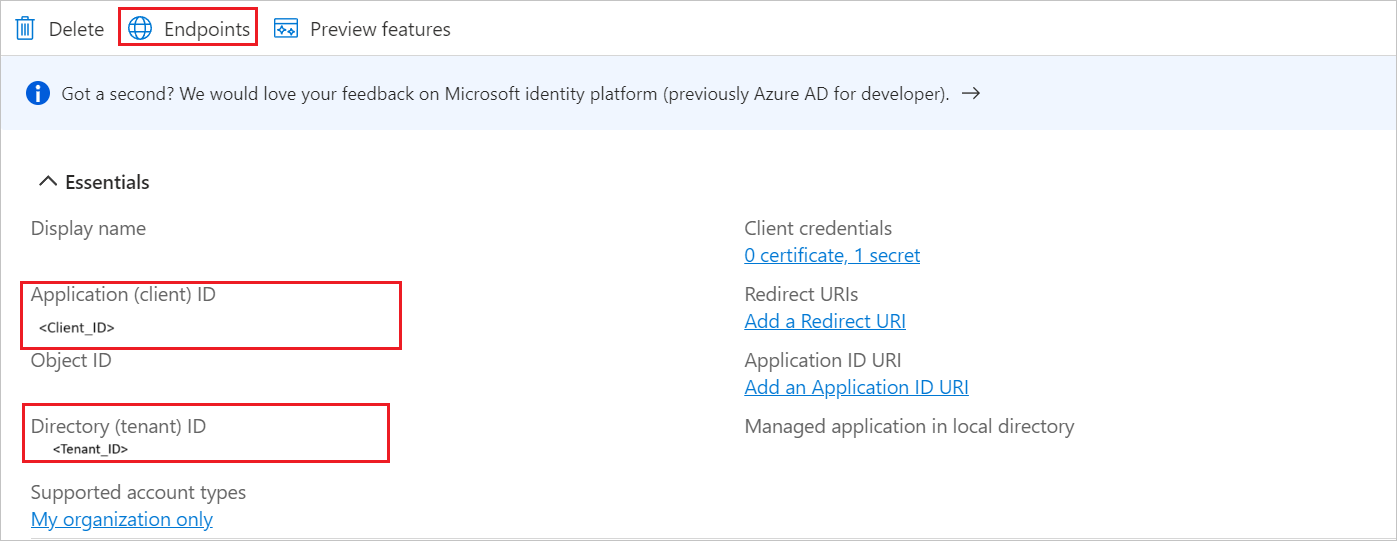The width and height of the screenshot is (1397, 541).
Task: Open Endpoints via the globe icon
Action: pyautogui.click(x=140, y=29)
